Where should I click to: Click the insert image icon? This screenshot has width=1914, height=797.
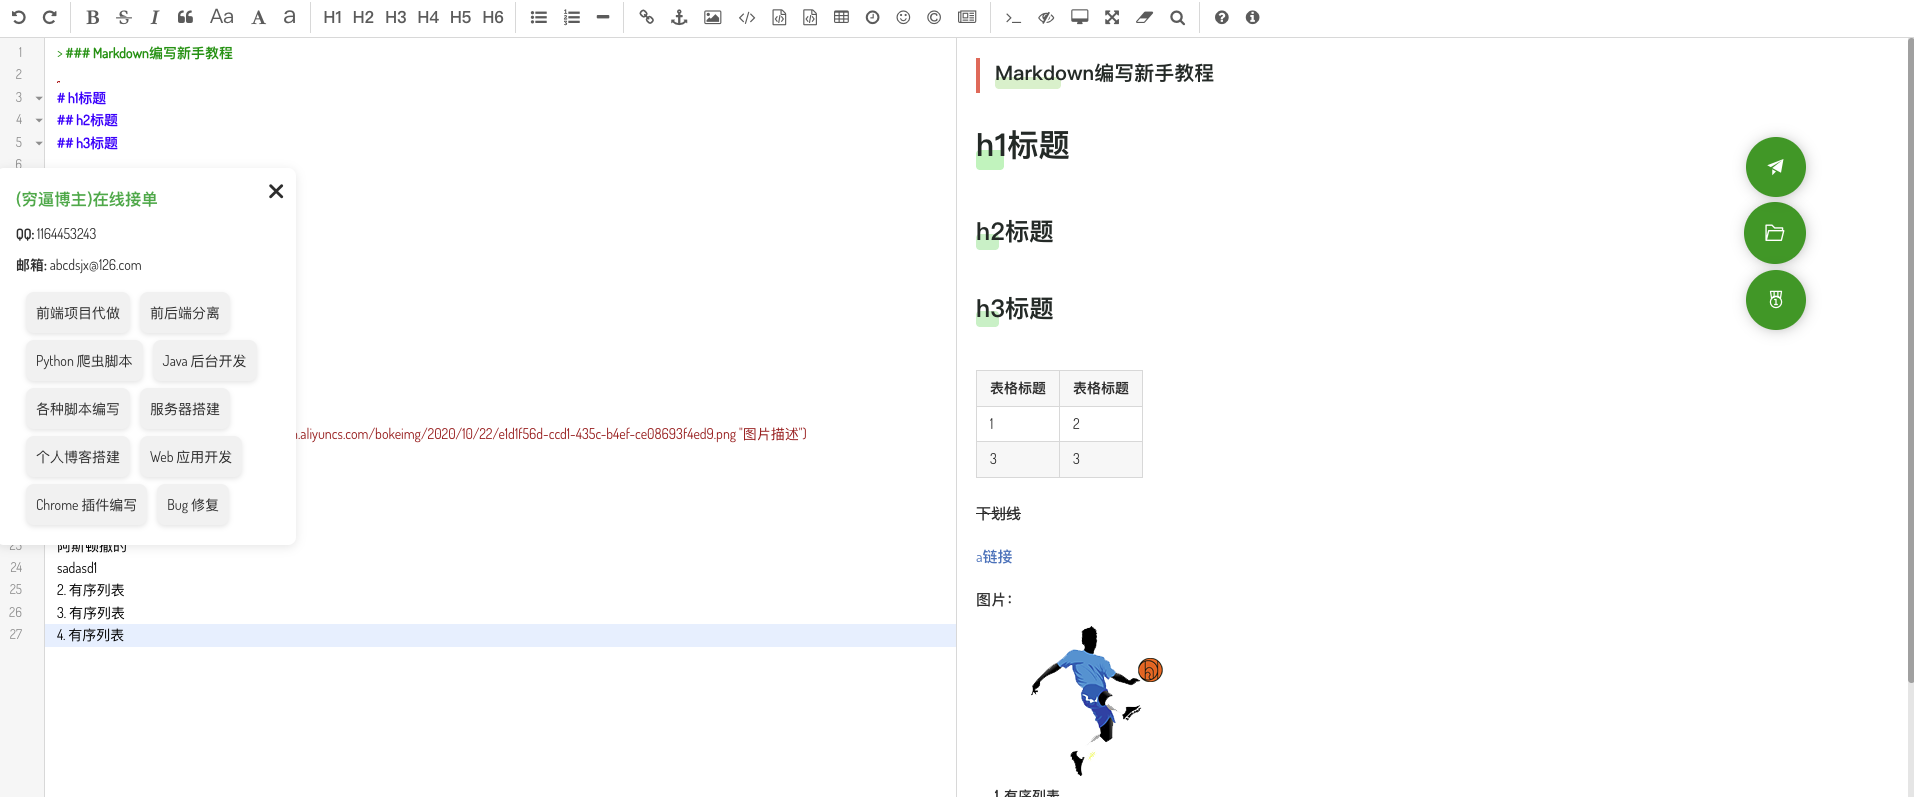pyautogui.click(x=712, y=17)
